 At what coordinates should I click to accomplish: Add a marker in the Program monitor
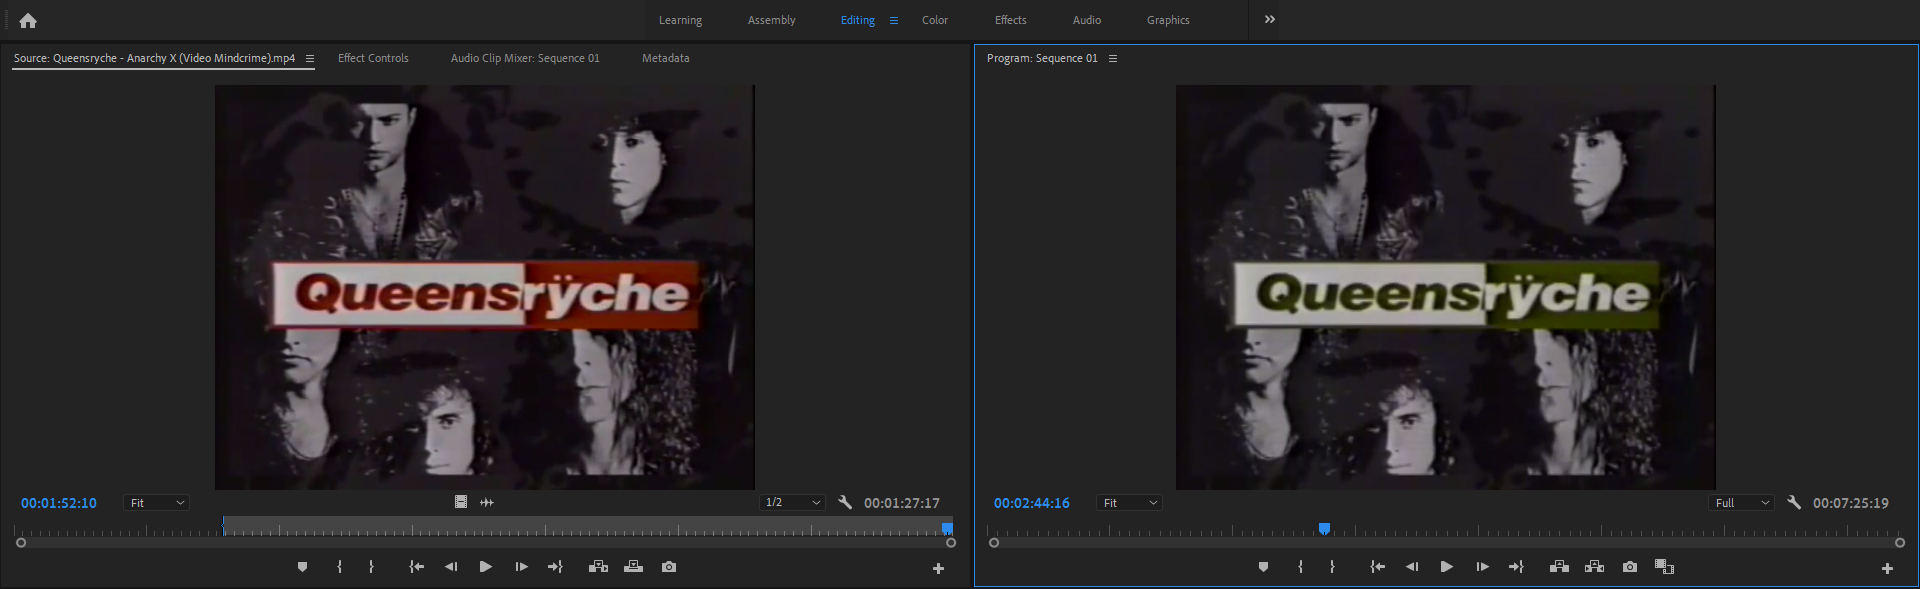point(1263,567)
